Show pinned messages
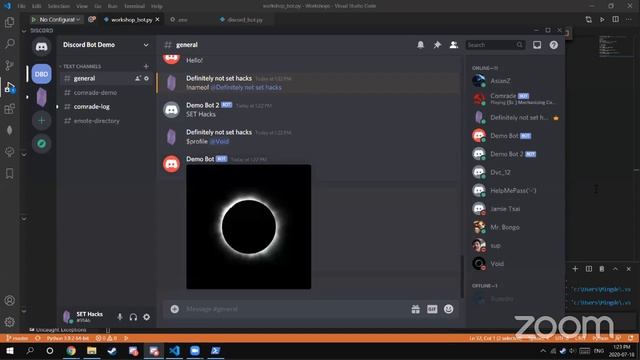The height and width of the screenshot is (360, 640). click(x=437, y=45)
